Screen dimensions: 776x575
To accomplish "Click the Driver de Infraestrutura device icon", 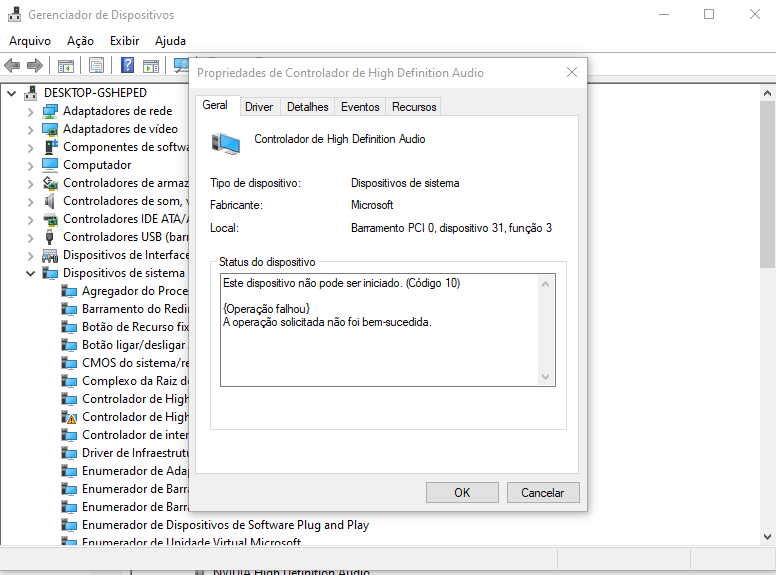I will click(69, 453).
